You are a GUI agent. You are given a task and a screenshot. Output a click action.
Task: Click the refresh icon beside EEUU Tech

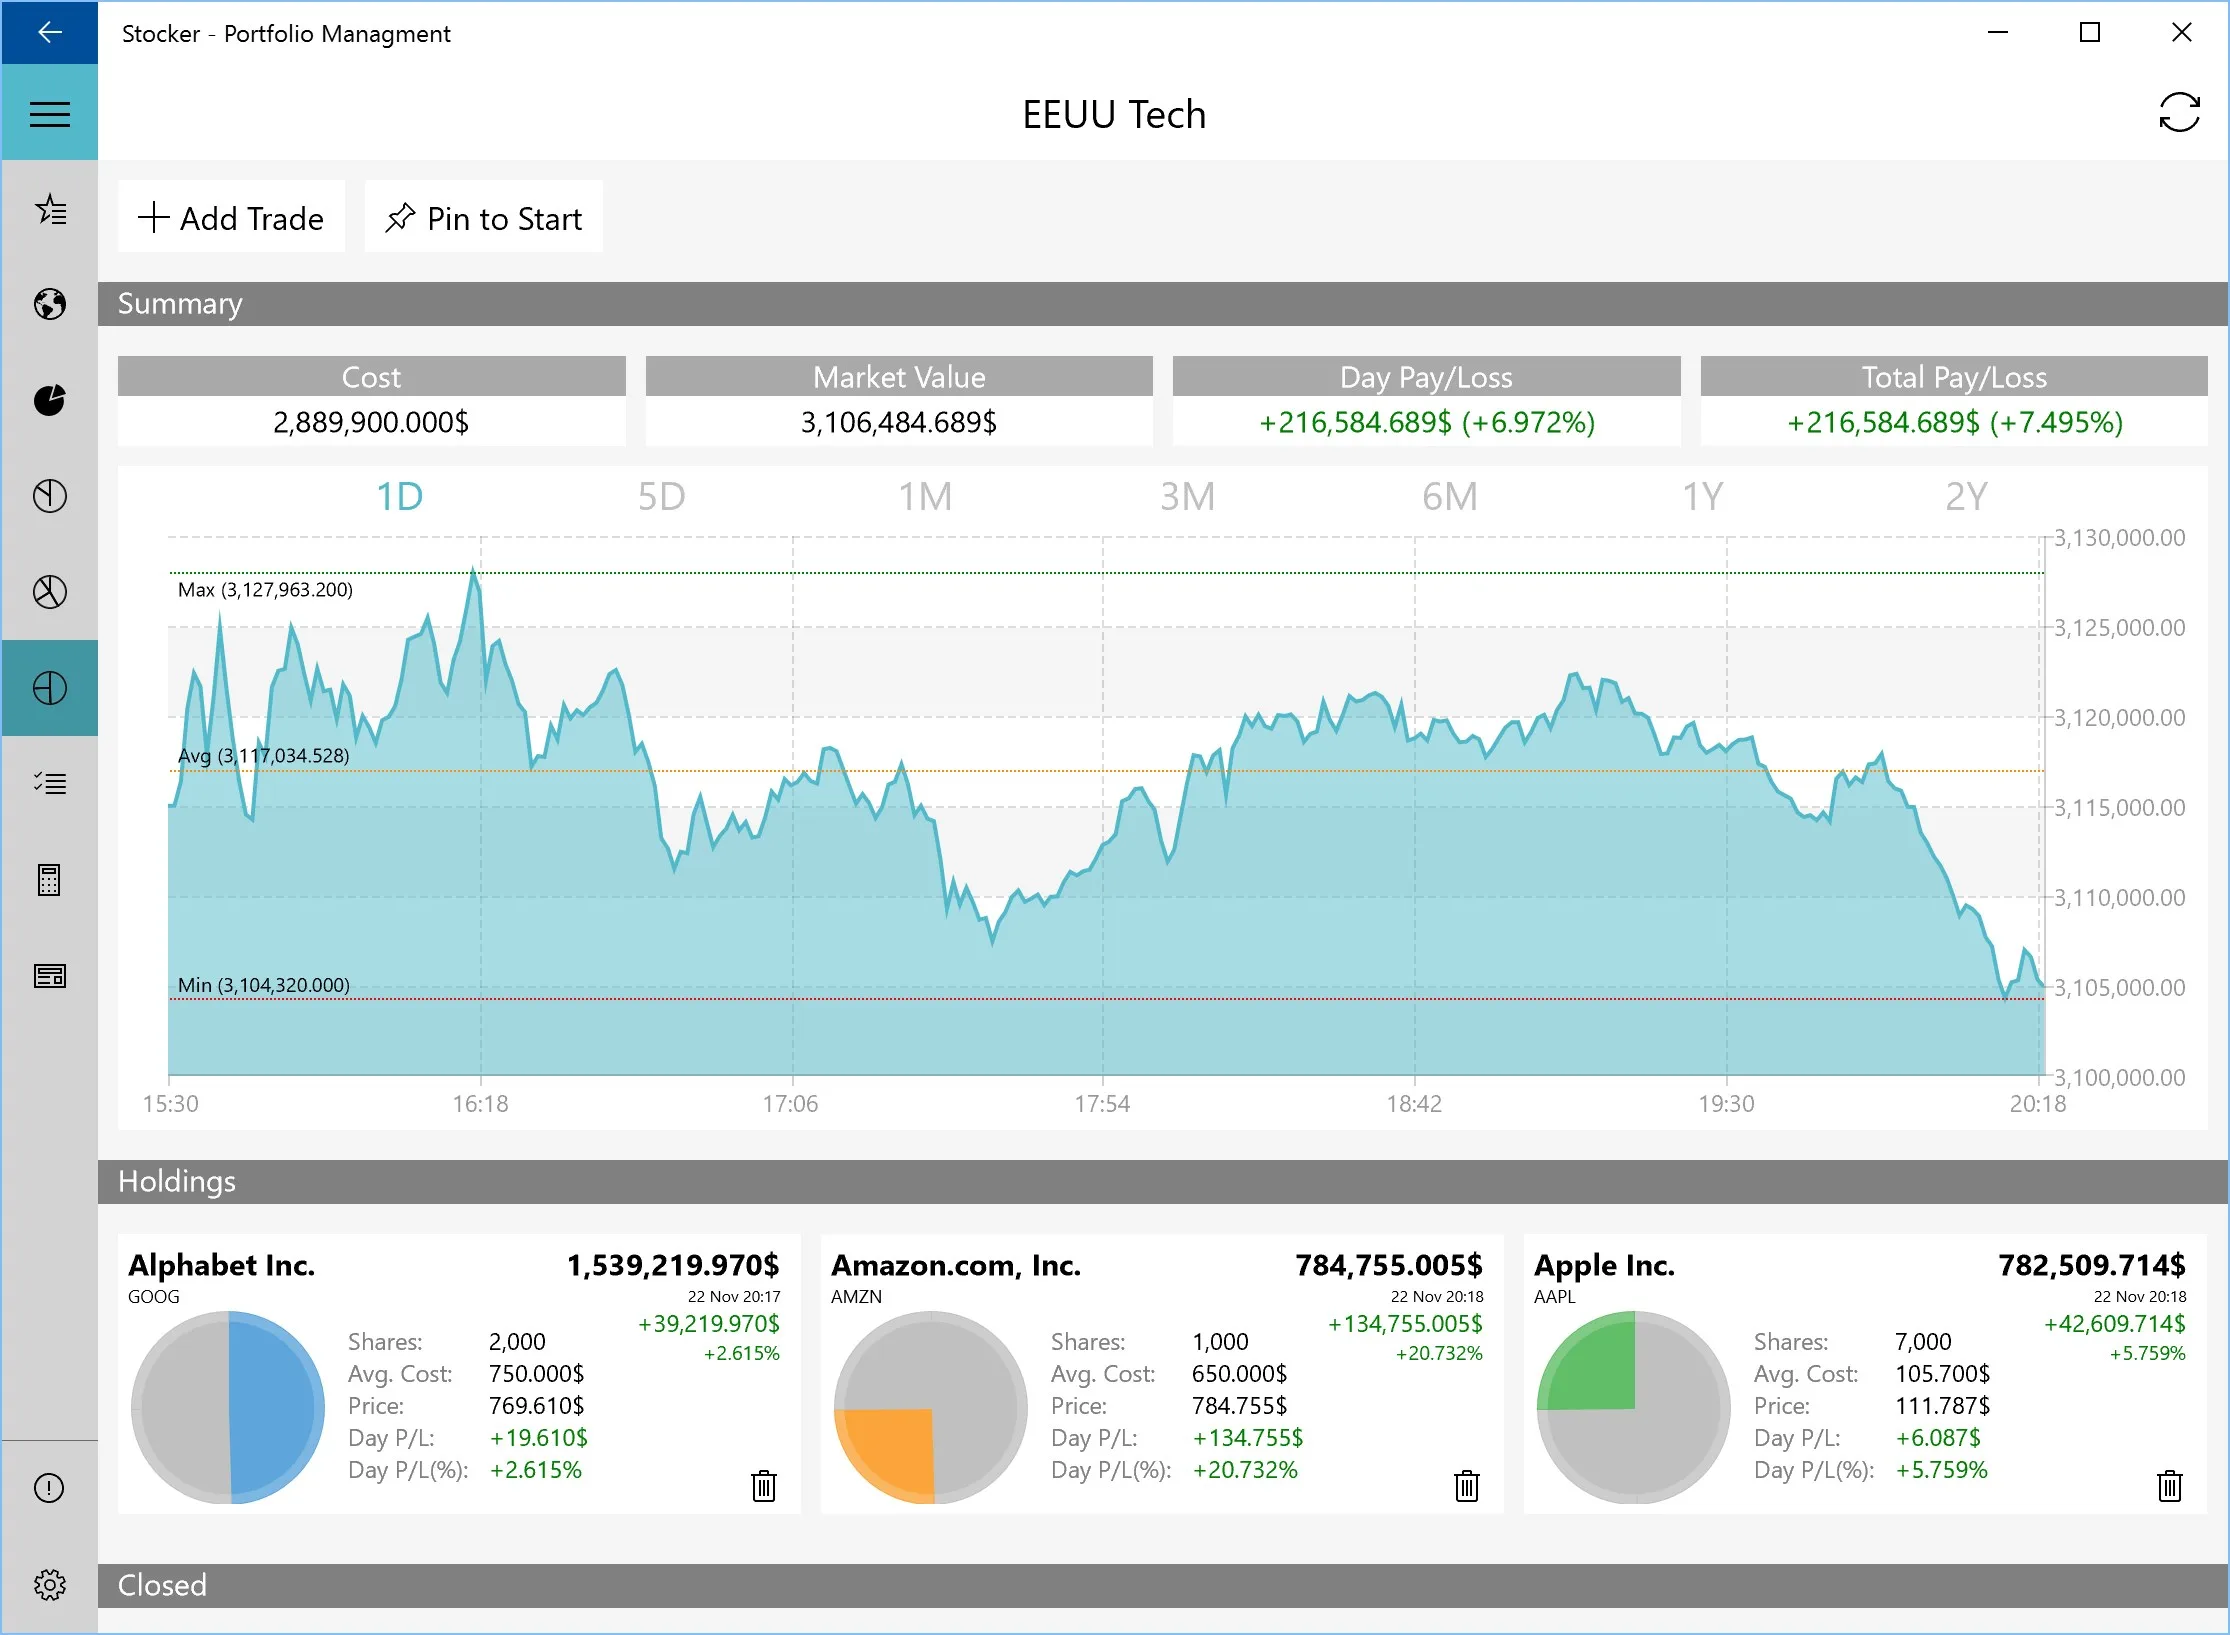(2179, 112)
